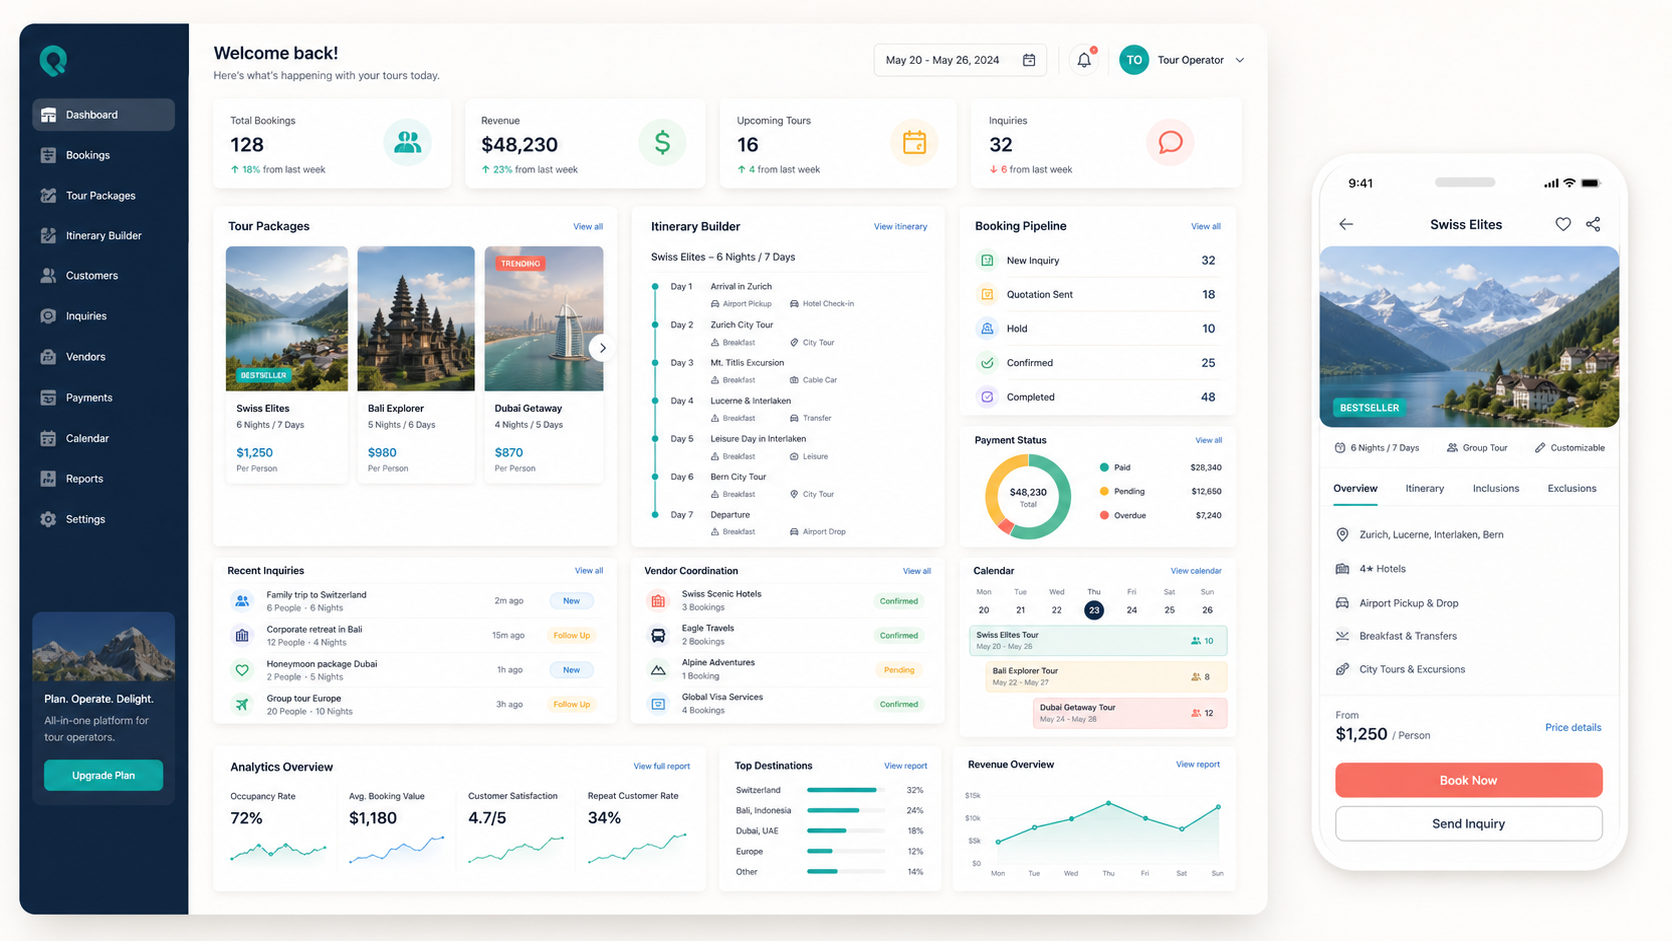The image size is (1672, 941).
Task: Click View all in Payment Status
Action: coord(1208,440)
